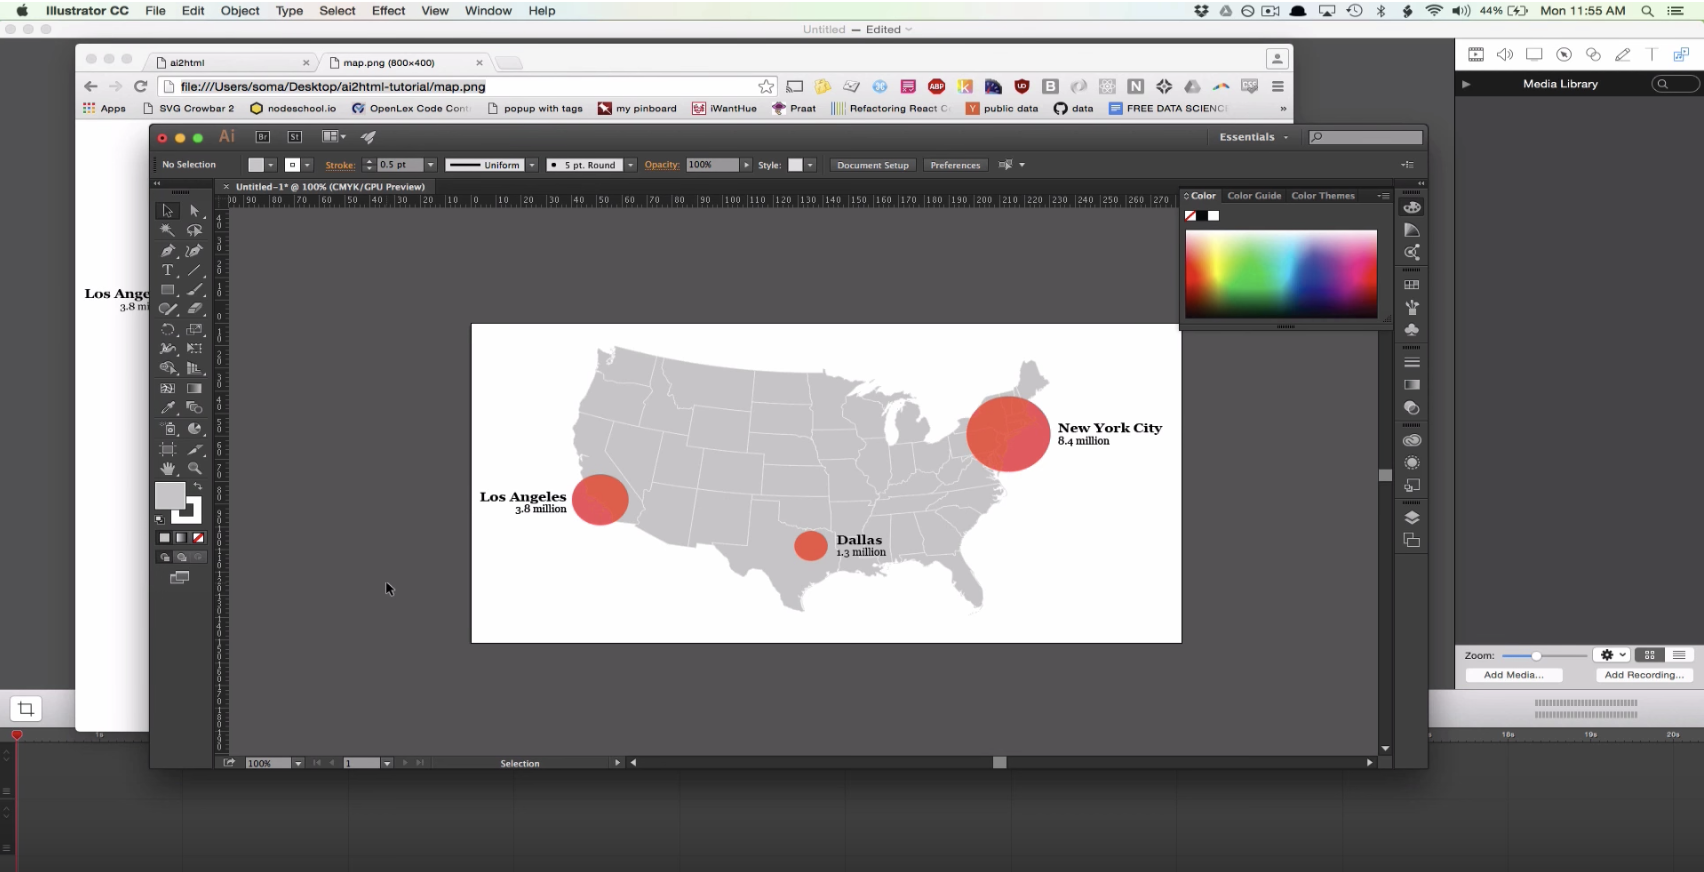Click the large Fill color swatch in toolbox

tap(169, 495)
